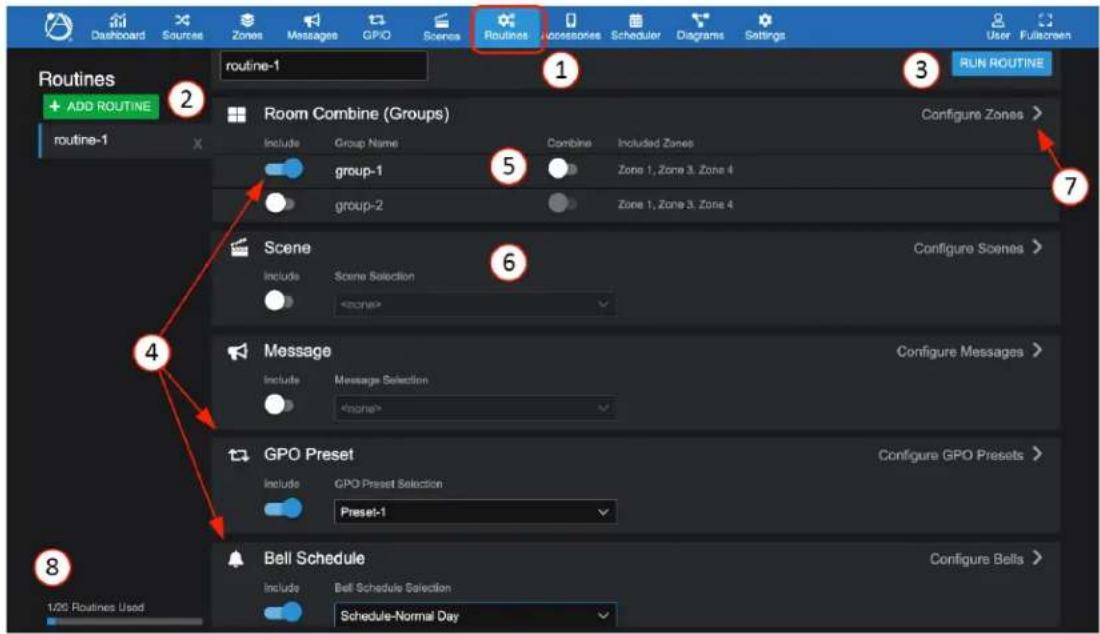This screenshot has width=1100, height=634.
Task: Click the Routines Used progress bar
Action: tap(125, 621)
